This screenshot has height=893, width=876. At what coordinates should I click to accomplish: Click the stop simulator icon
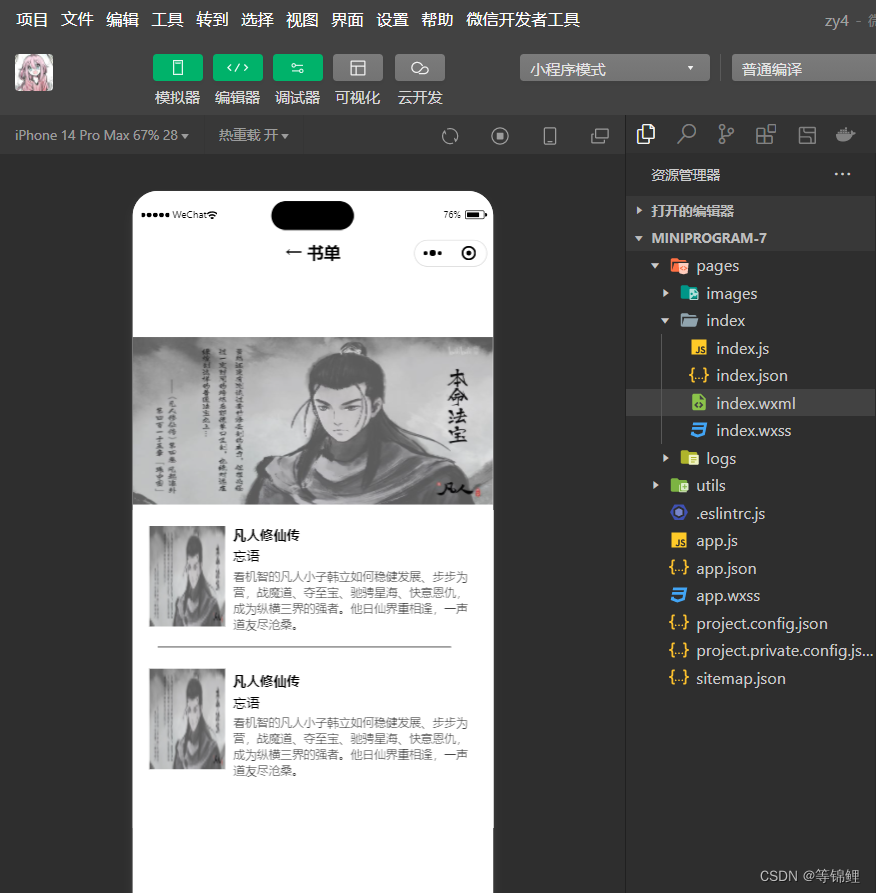tap(500, 136)
